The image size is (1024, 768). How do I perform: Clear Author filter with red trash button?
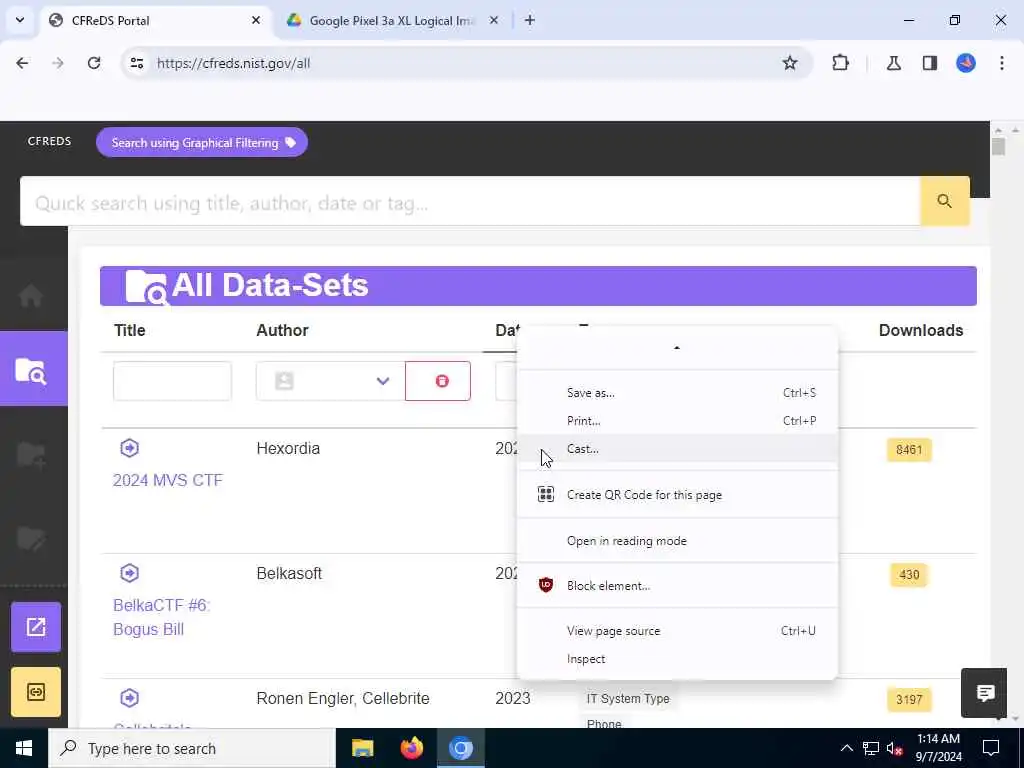click(438, 381)
